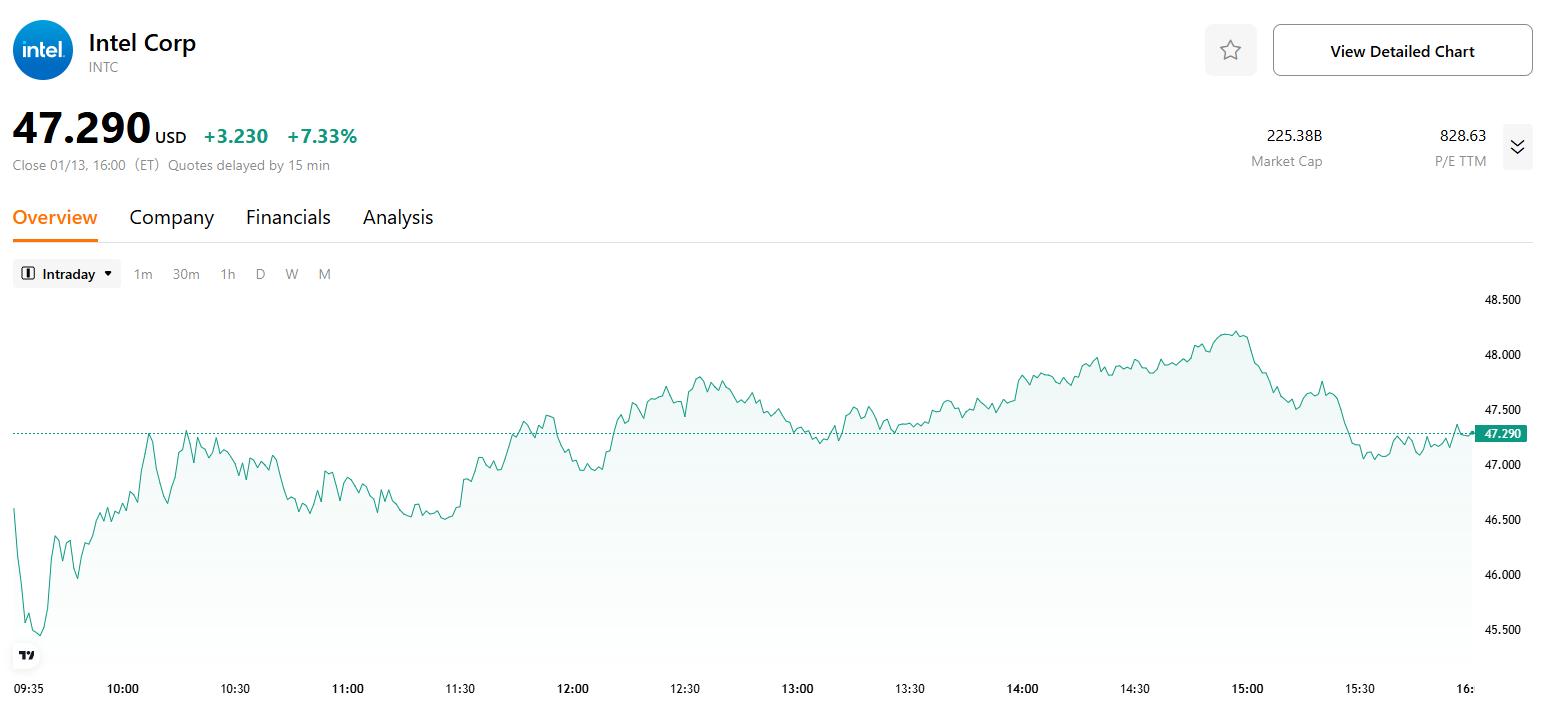
Task: Set chart to monthly M interval
Action: (x=324, y=274)
